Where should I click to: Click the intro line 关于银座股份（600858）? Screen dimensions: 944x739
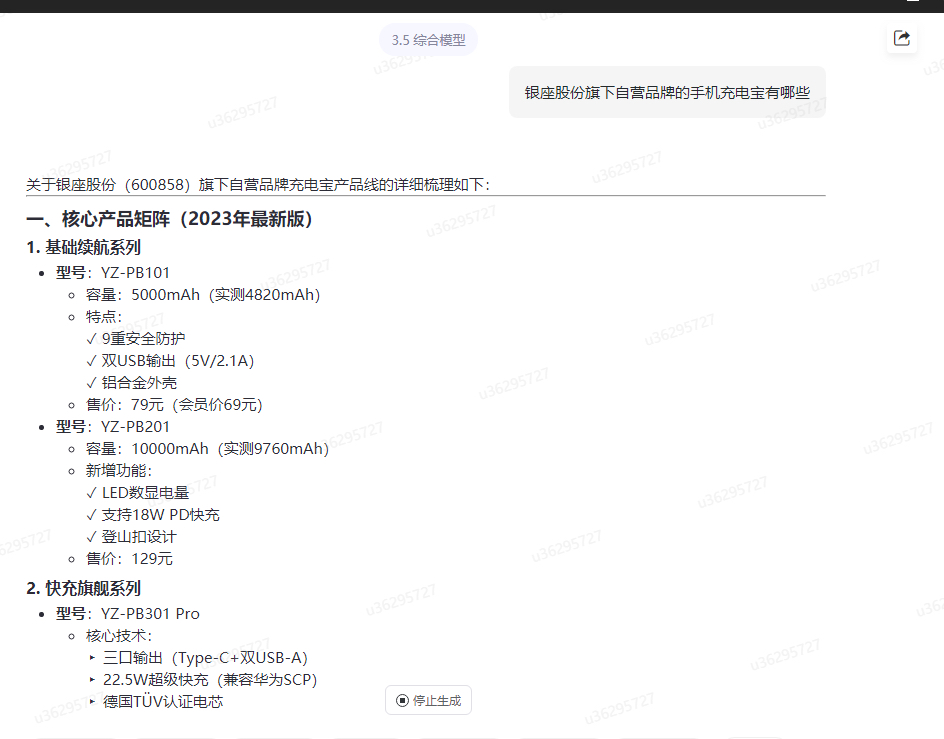coord(258,184)
